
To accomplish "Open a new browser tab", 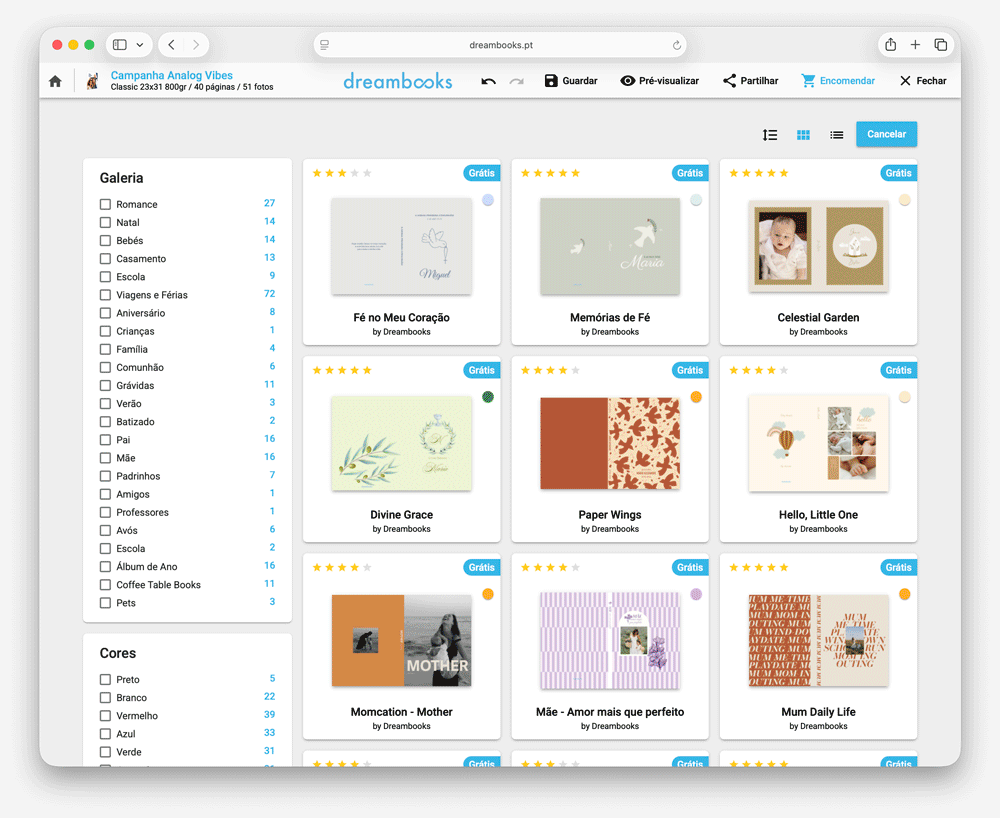I will (915, 45).
